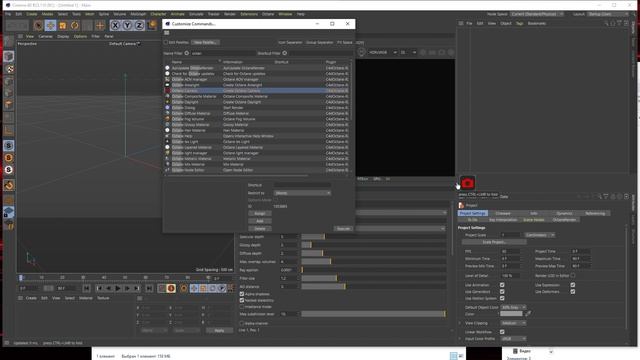Image resolution: width=640 pixels, height=360 pixels.
Task: Select Texture mode checkered icon in left palette
Action: point(9,69)
